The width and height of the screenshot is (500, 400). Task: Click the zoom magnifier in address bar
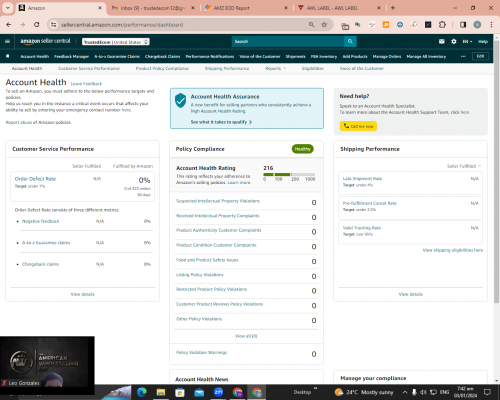(311, 25)
